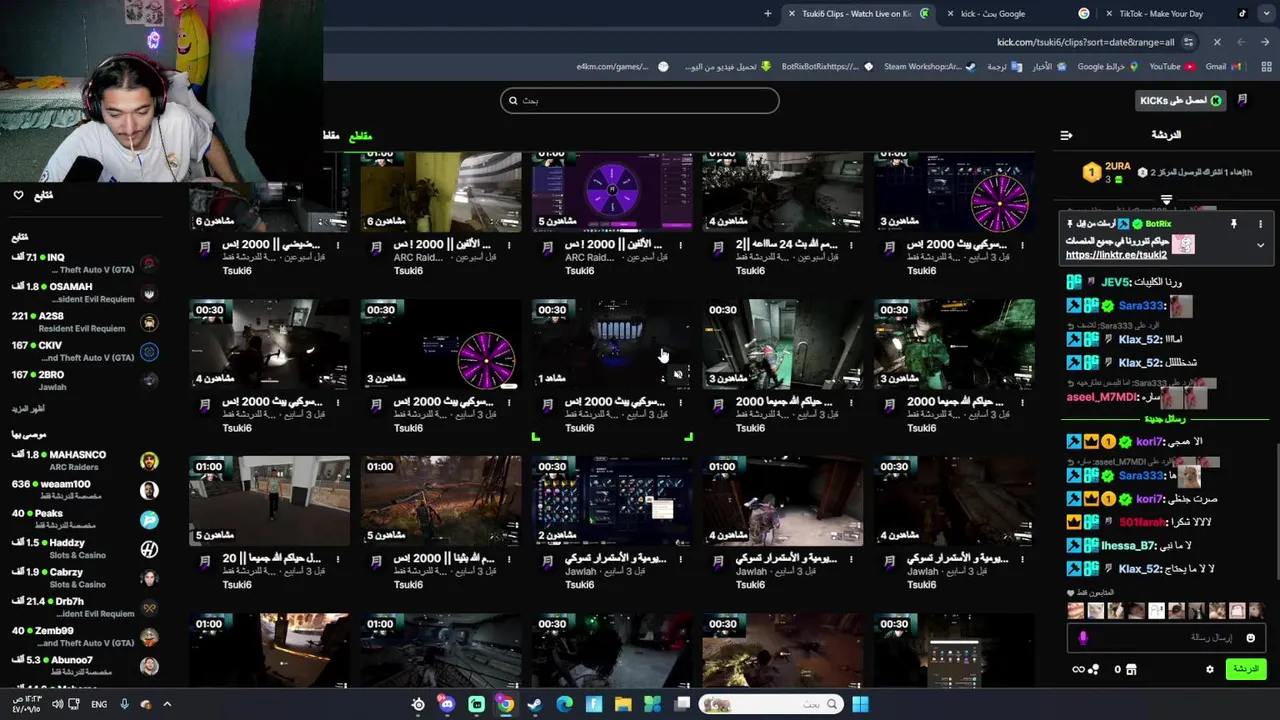Screen dimensions: 1280x720
Task: Open options of the first Jawlah clip
Action: (x=680, y=560)
